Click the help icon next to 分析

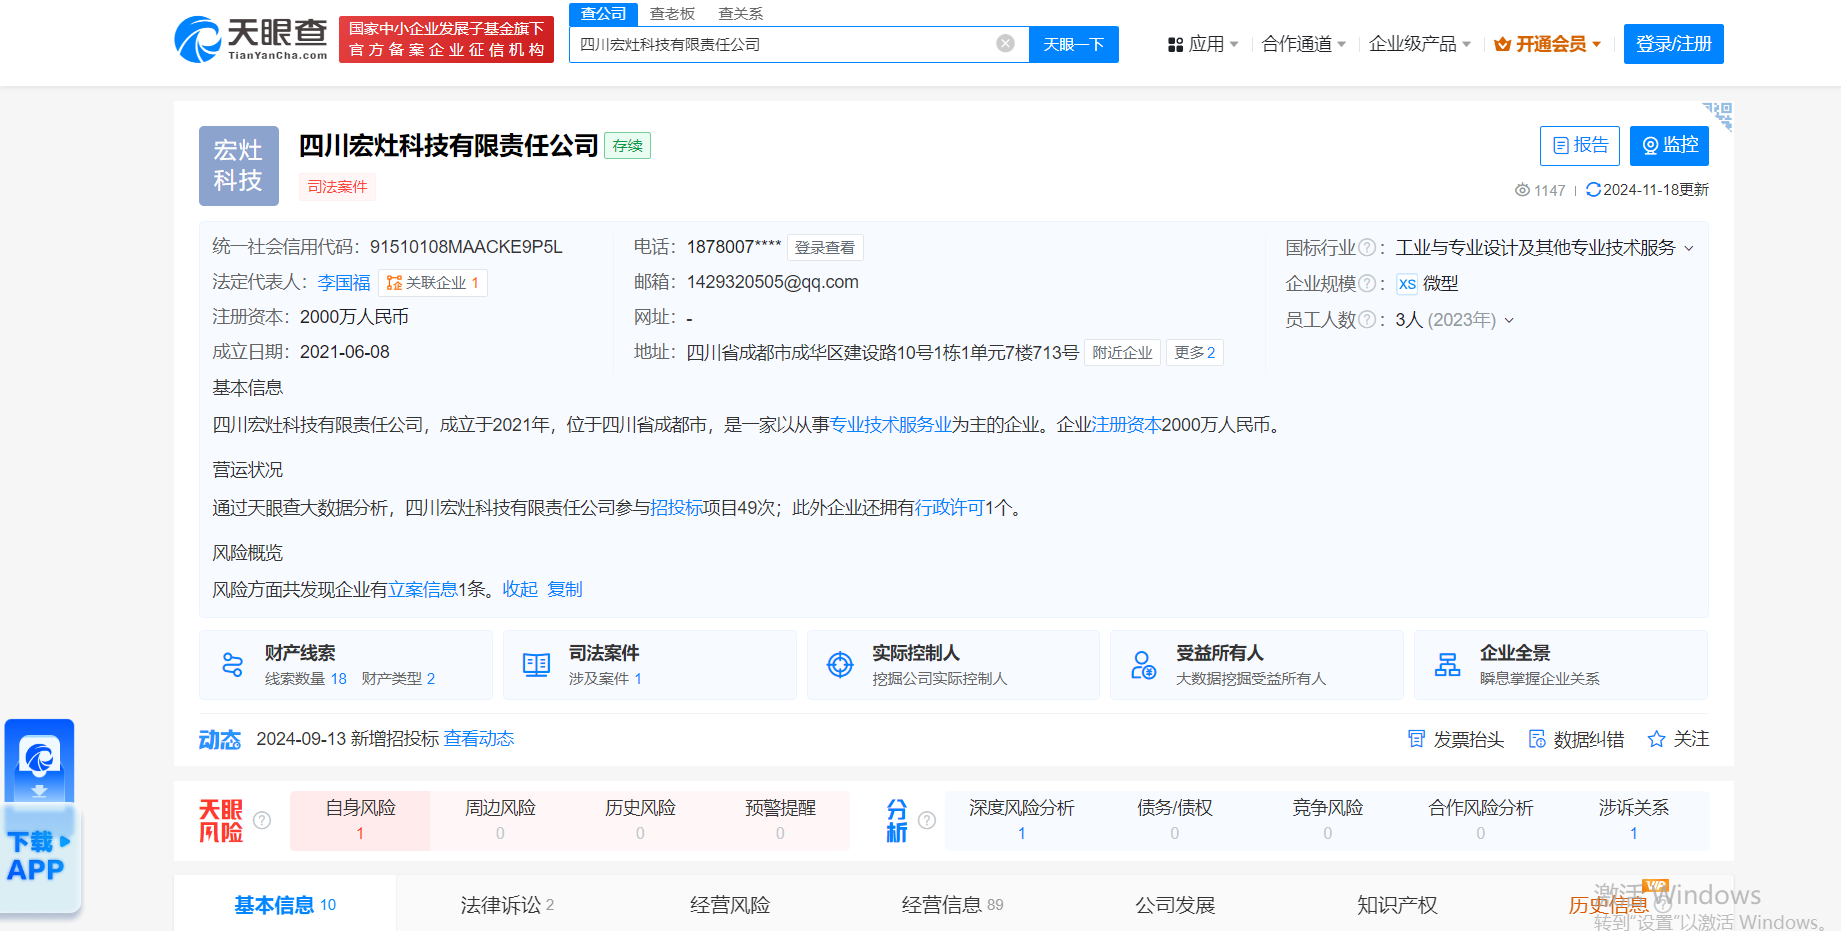pyautogui.click(x=927, y=820)
